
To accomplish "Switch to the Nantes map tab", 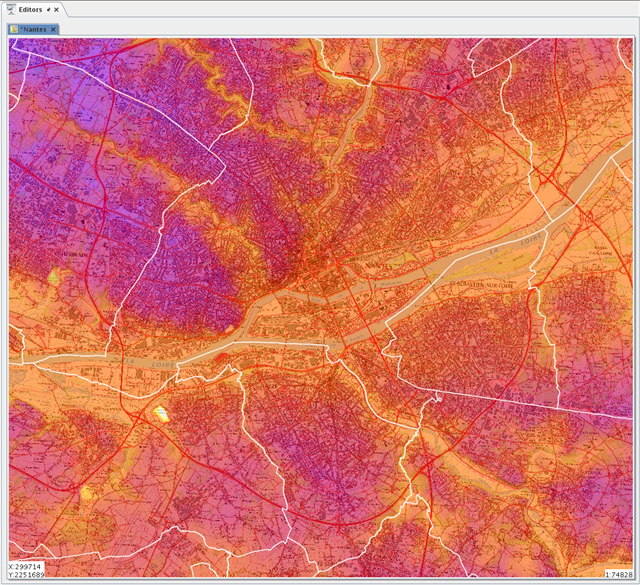I will [x=35, y=29].
